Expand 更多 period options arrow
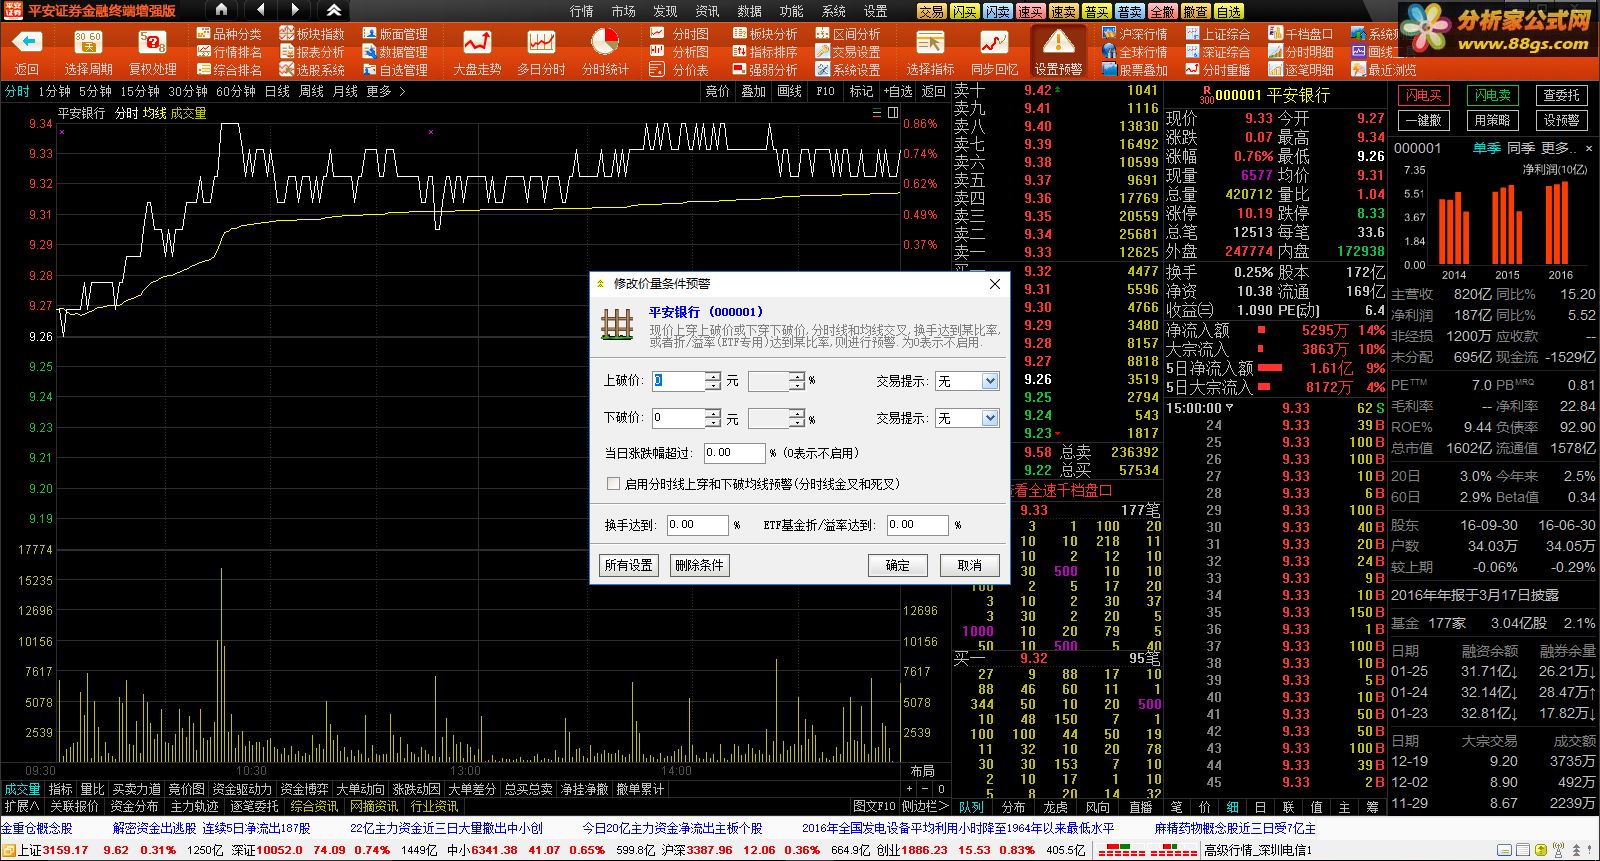This screenshot has height=861, width=1600. 402,91
